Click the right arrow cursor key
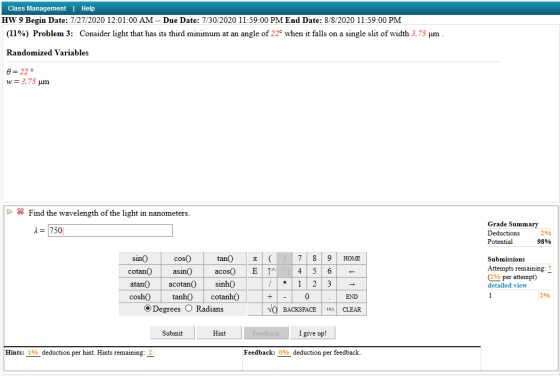The image size is (560, 376). coord(351,284)
